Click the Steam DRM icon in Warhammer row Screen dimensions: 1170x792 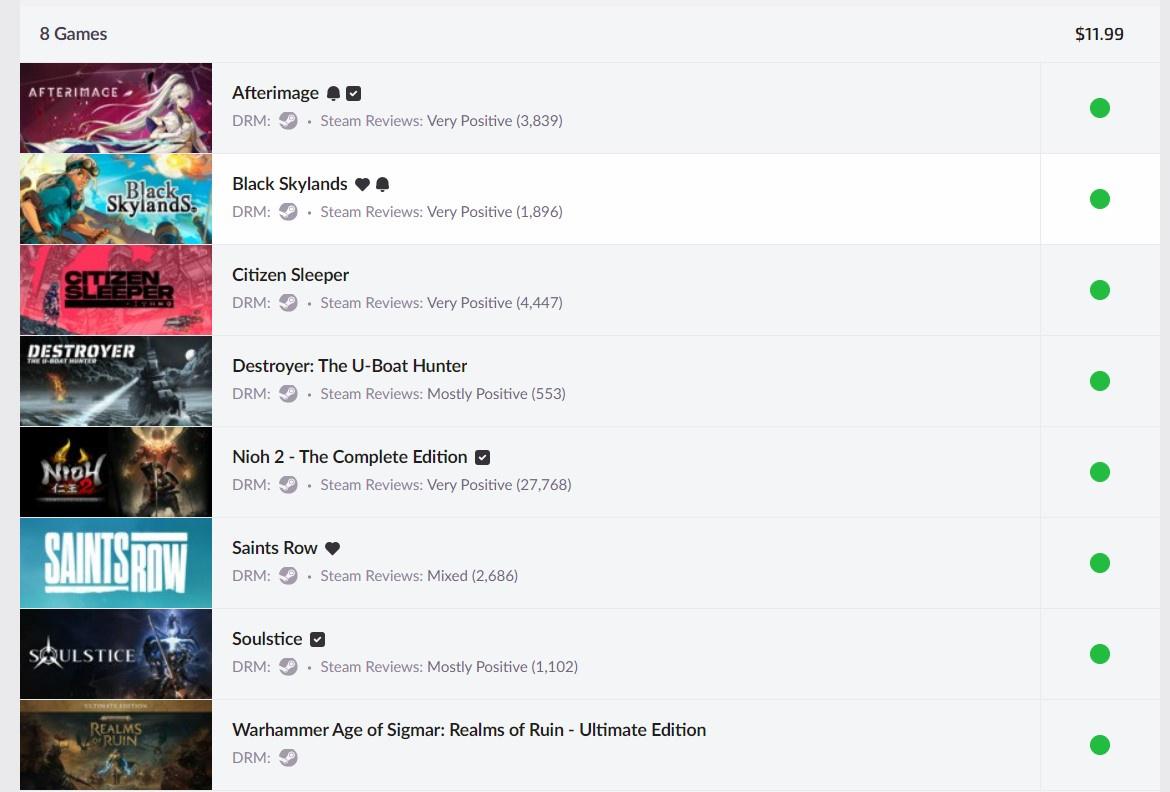[x=288, y=758]
